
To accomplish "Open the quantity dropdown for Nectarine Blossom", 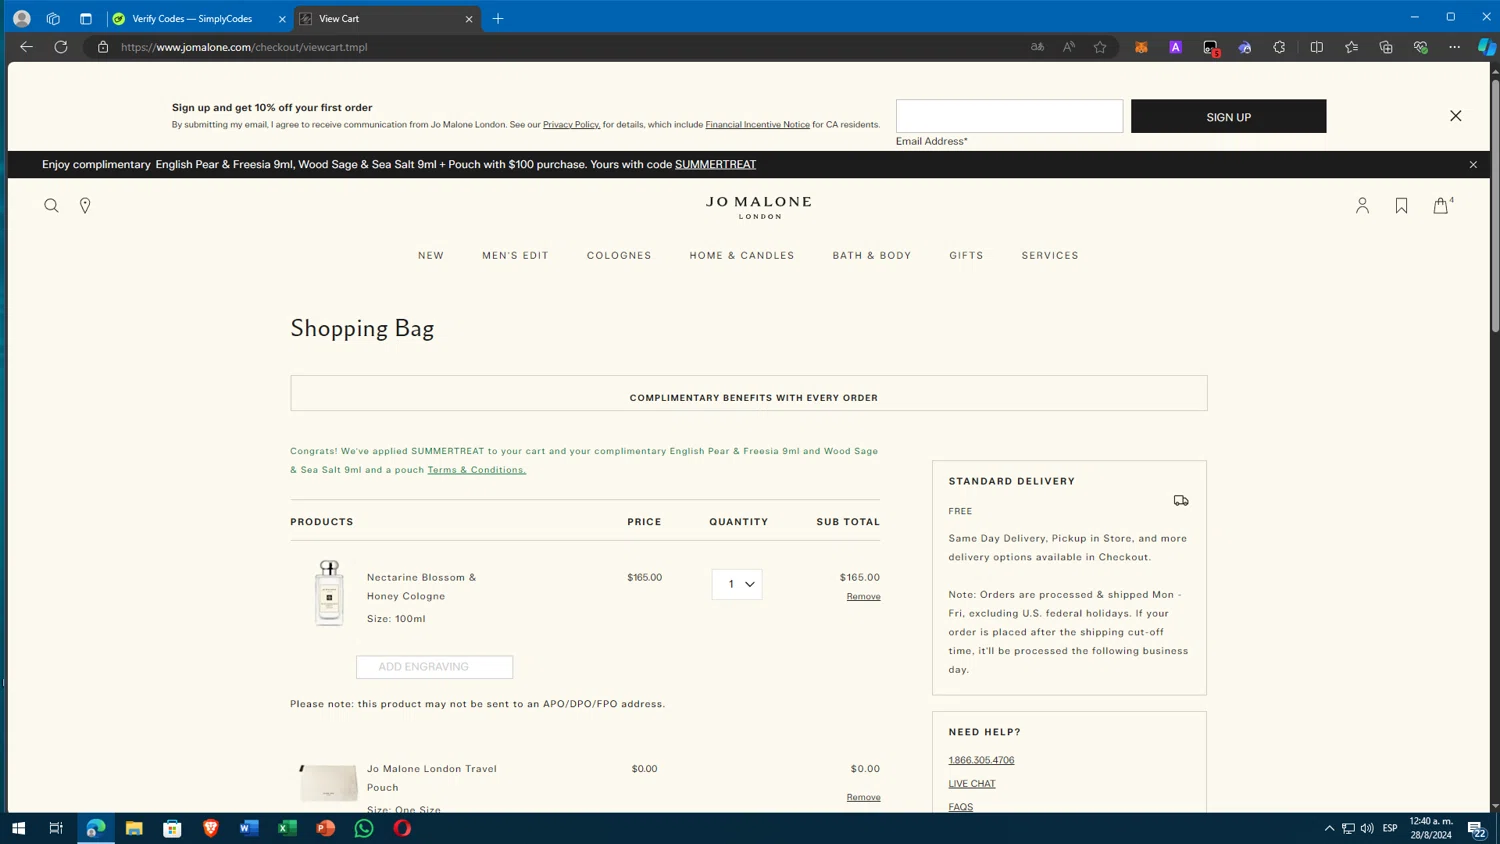I will [737, 584].
